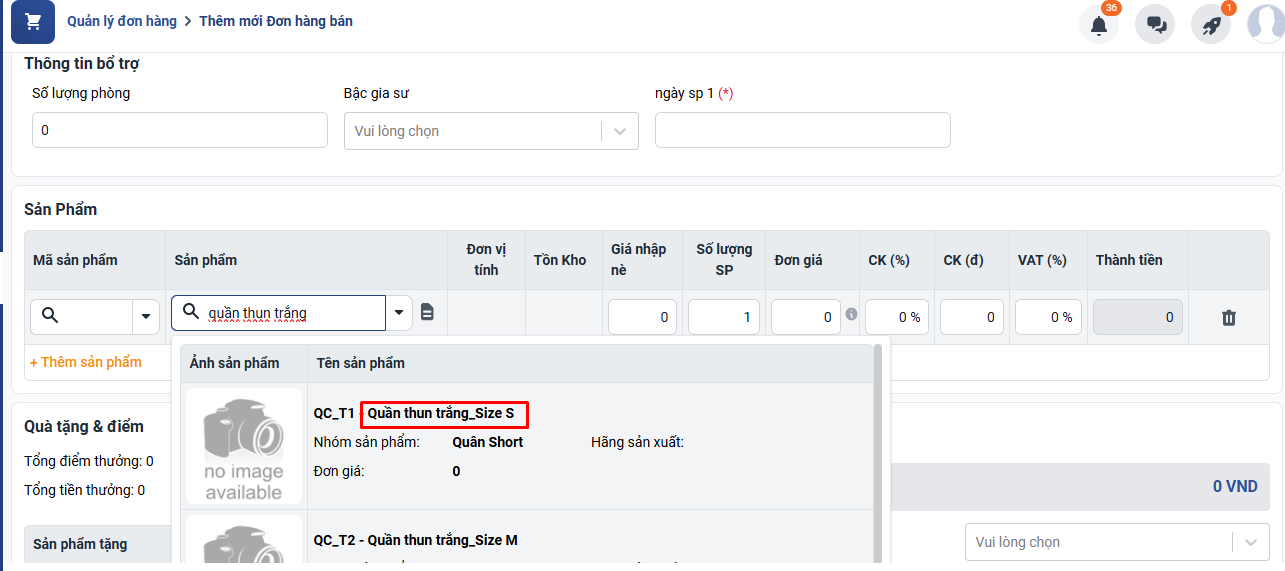This screenshot has width=1285, height=571.
Task: Expand the Bậc gia sư dropdown
Action: click(619, 131)
